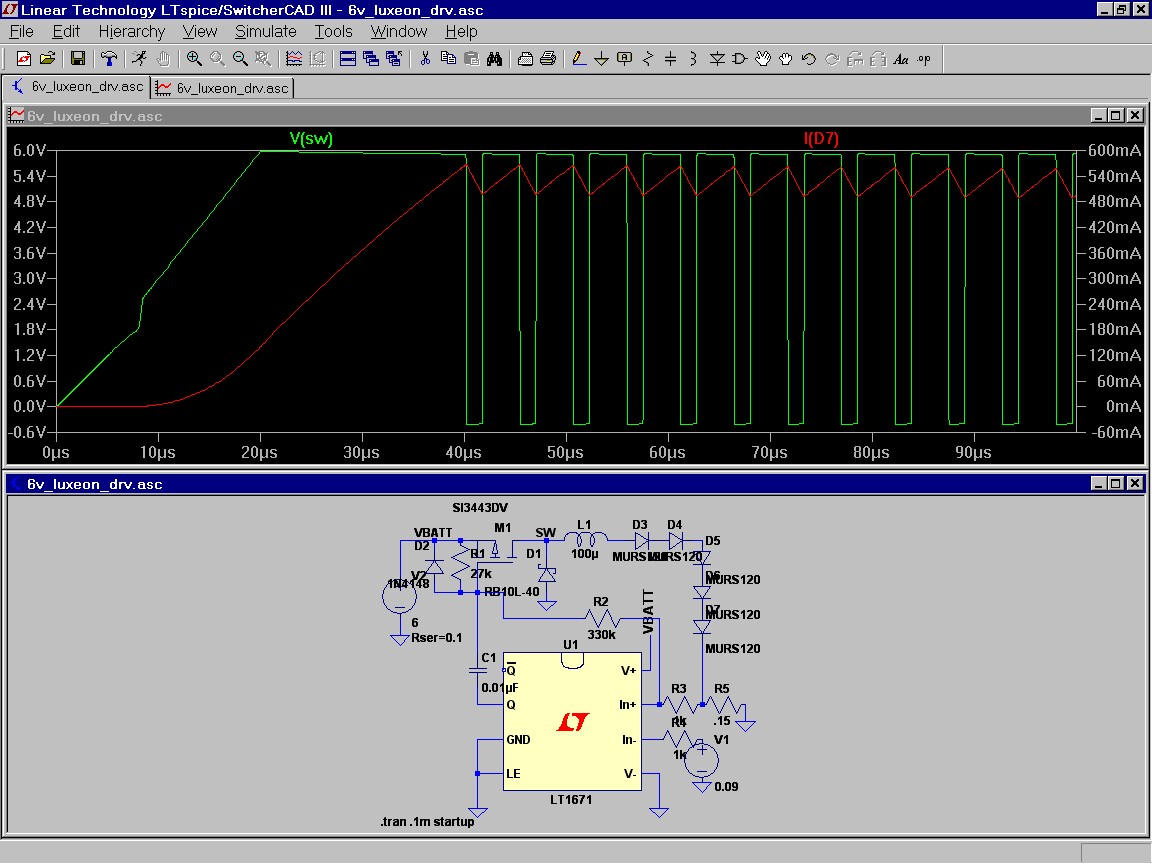Choose the Capacitor tool in toolbar
This screenshot has height=864, width=1152.
click(670, 59)
